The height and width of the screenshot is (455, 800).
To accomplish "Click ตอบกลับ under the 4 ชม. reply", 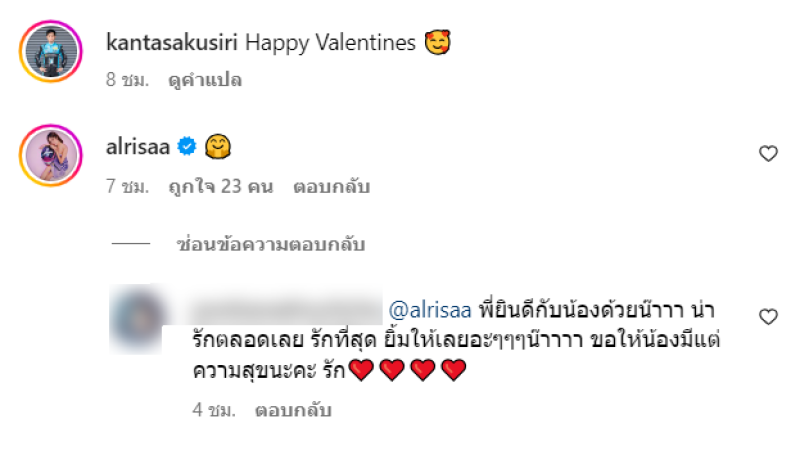I will (293, 410).
